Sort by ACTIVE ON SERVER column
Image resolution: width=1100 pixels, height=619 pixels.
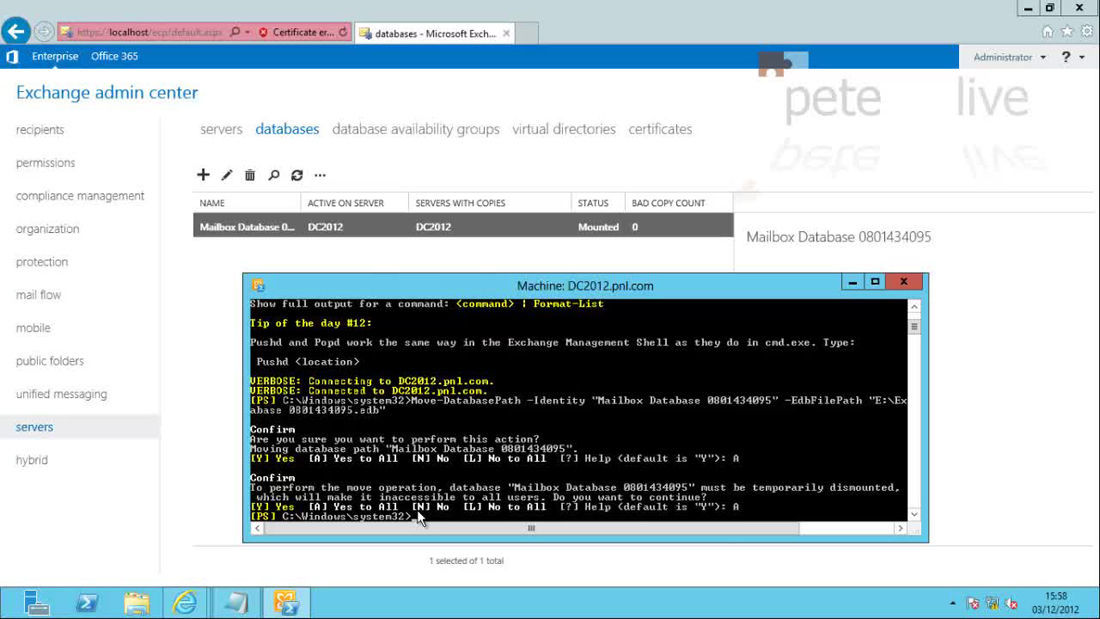355,203
